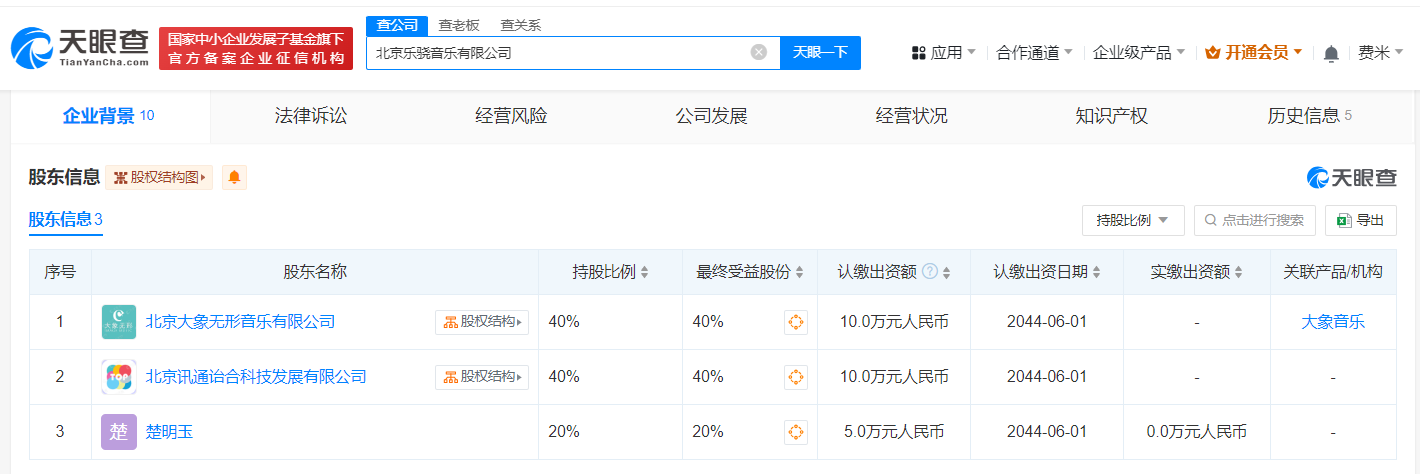Viewport: 1420px width, 474px height.
Task: Open the 合作通道 dropdown
Action: (1034, 52)
